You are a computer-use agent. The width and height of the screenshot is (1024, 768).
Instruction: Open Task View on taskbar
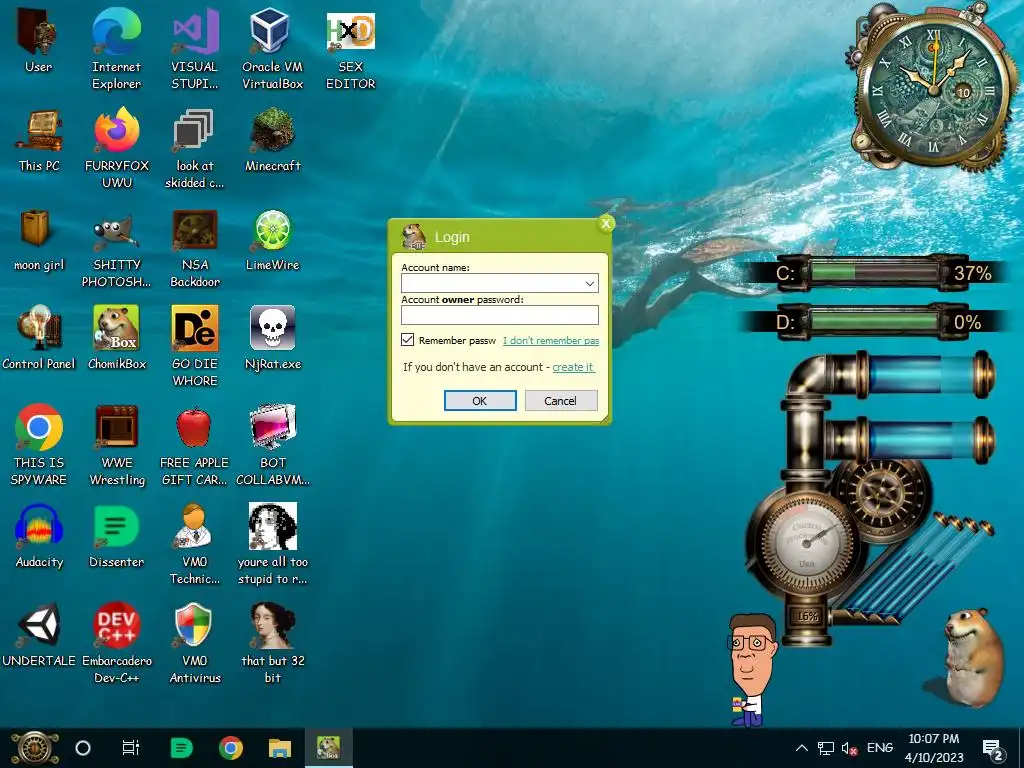pos(131,748)
